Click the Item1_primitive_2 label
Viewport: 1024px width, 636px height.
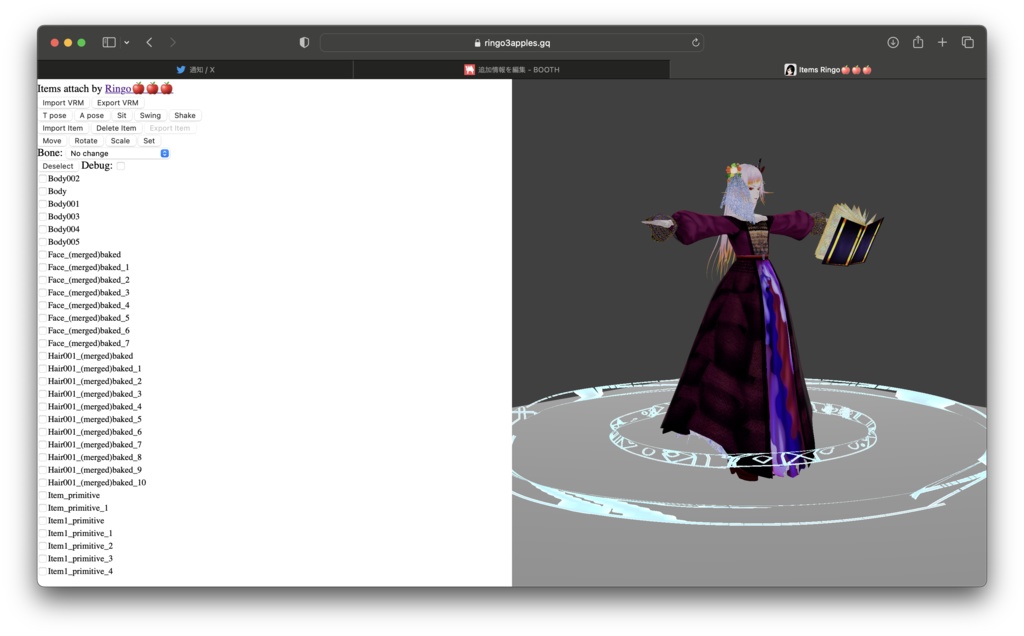(80, 546)
